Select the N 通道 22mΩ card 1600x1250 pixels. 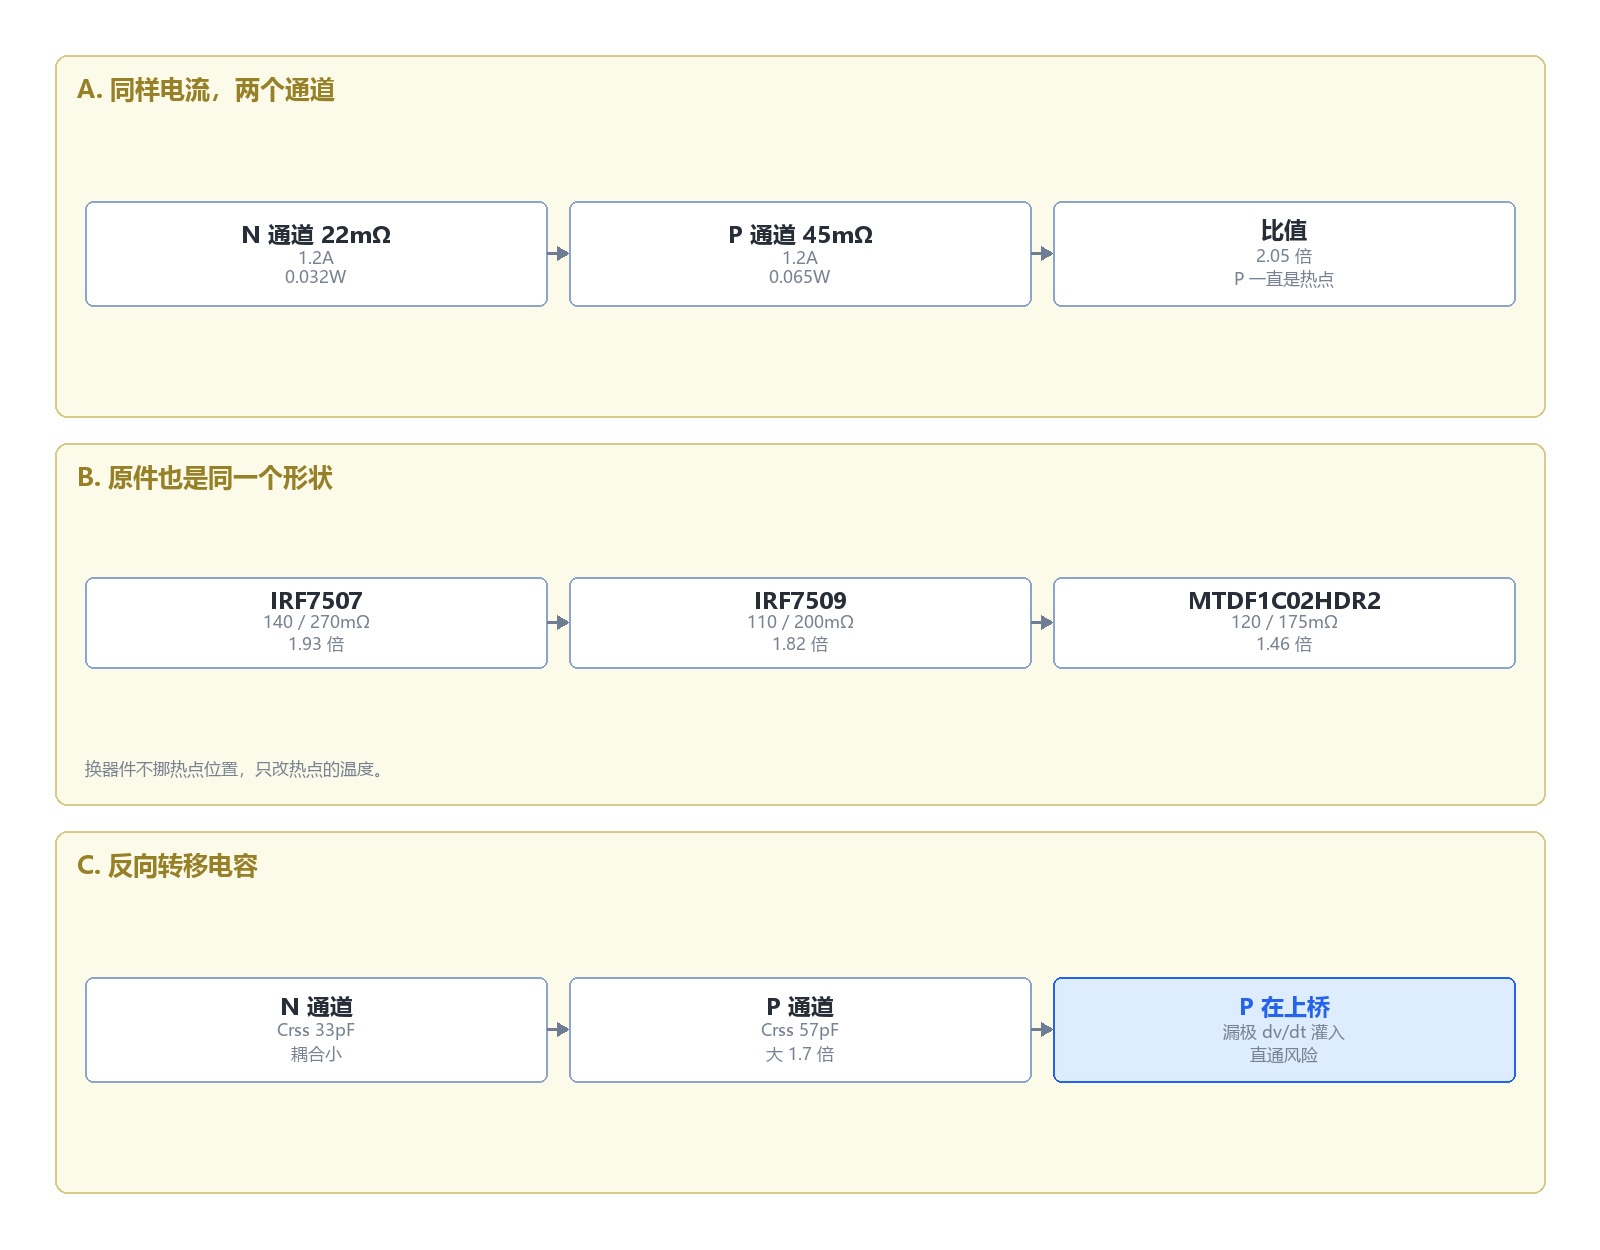click(x=316, y=254)
